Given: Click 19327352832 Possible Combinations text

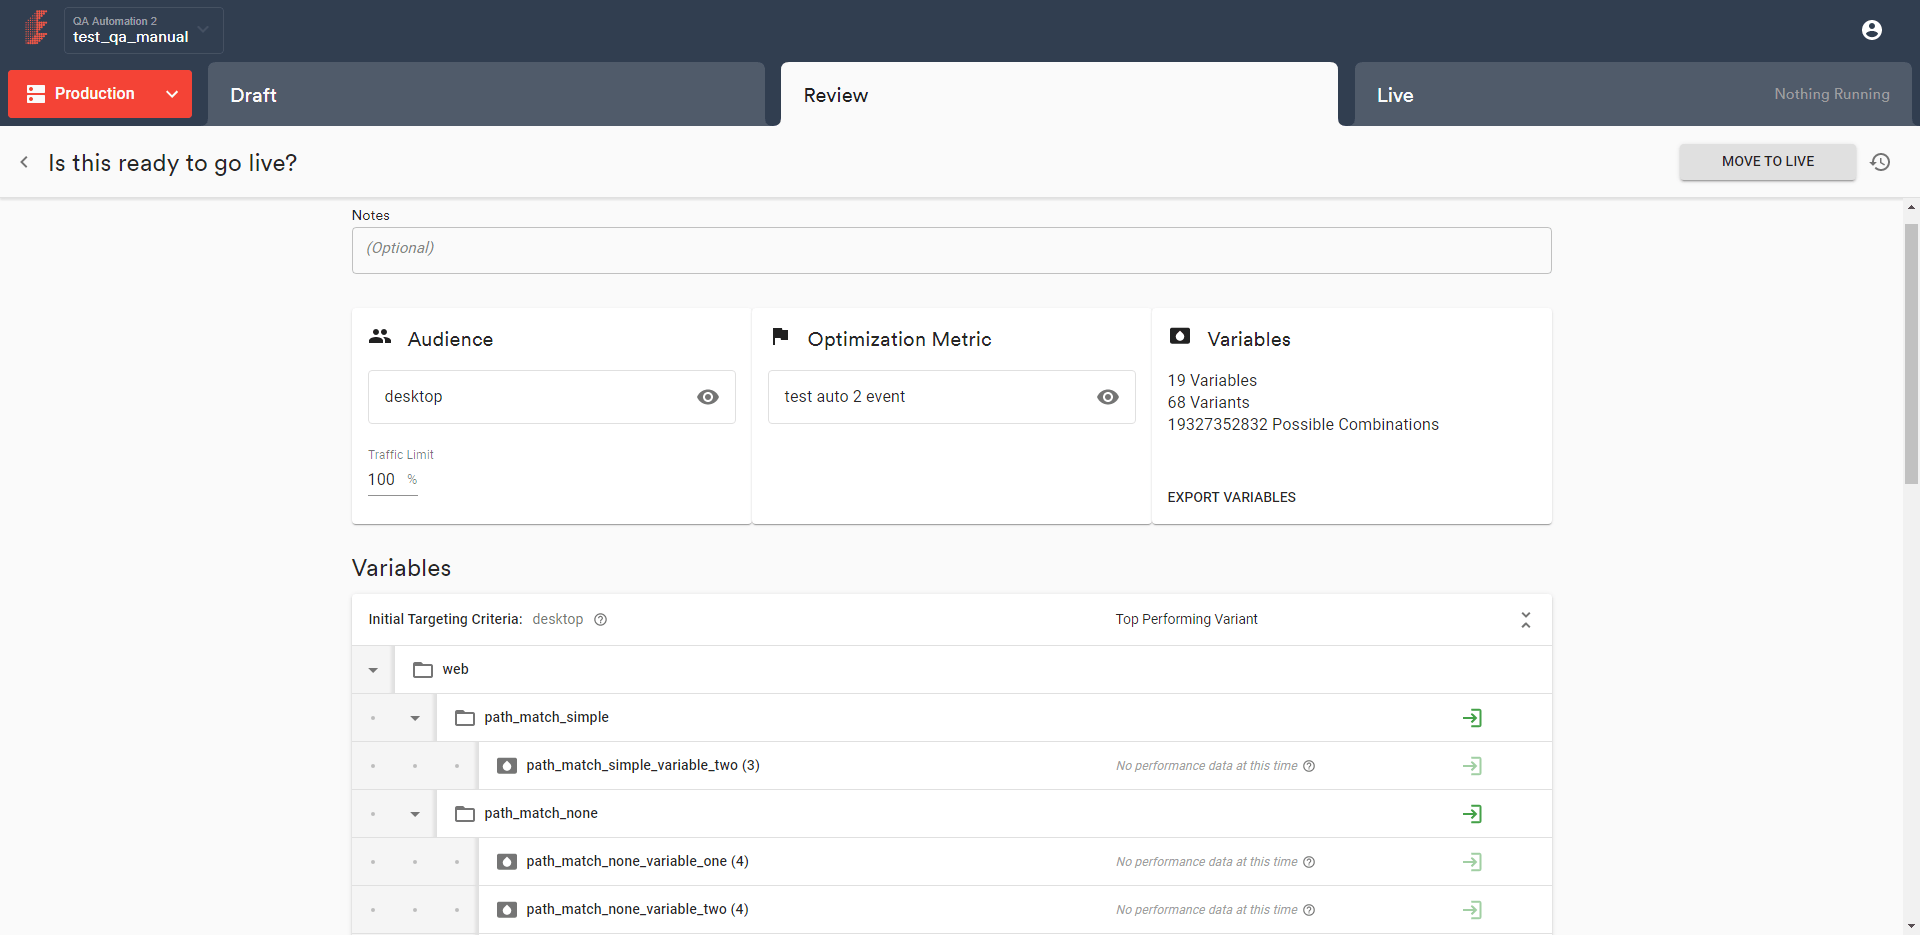Looking at the screenshot, I should coord(1303,425).
